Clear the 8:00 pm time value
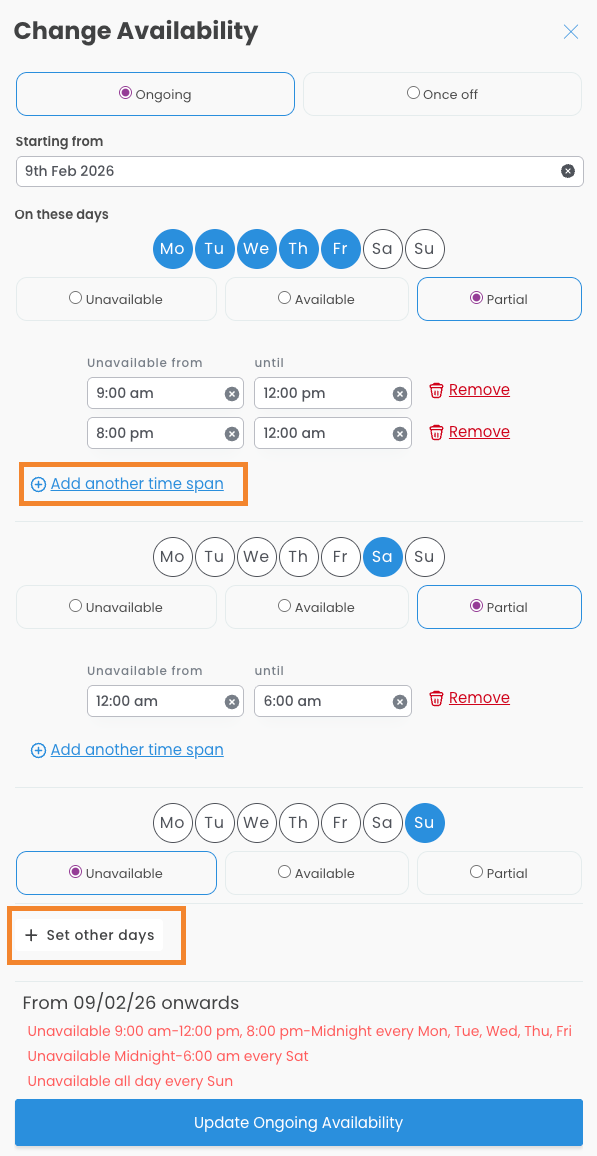 [231, 434]
